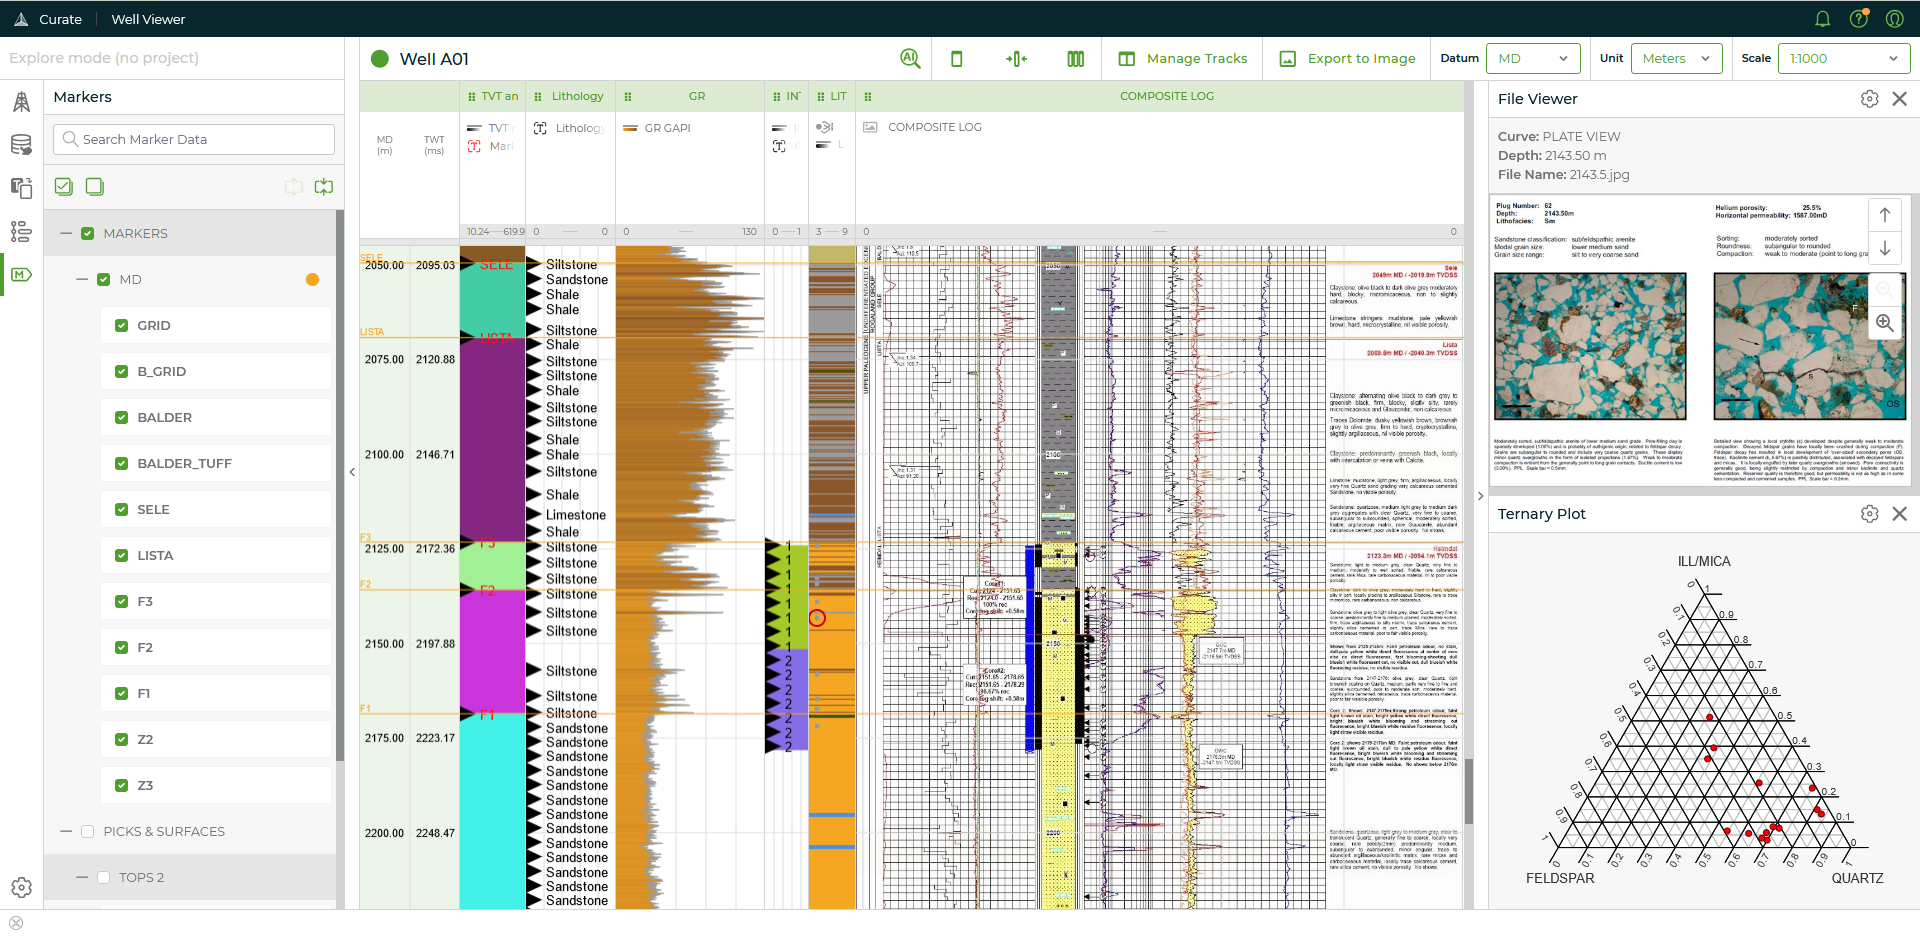Viewport: 1920px width, 936px height.
Task: Toggle the MARKERS group checkbox
Action: pyautogui.click(x=88, y=233)
